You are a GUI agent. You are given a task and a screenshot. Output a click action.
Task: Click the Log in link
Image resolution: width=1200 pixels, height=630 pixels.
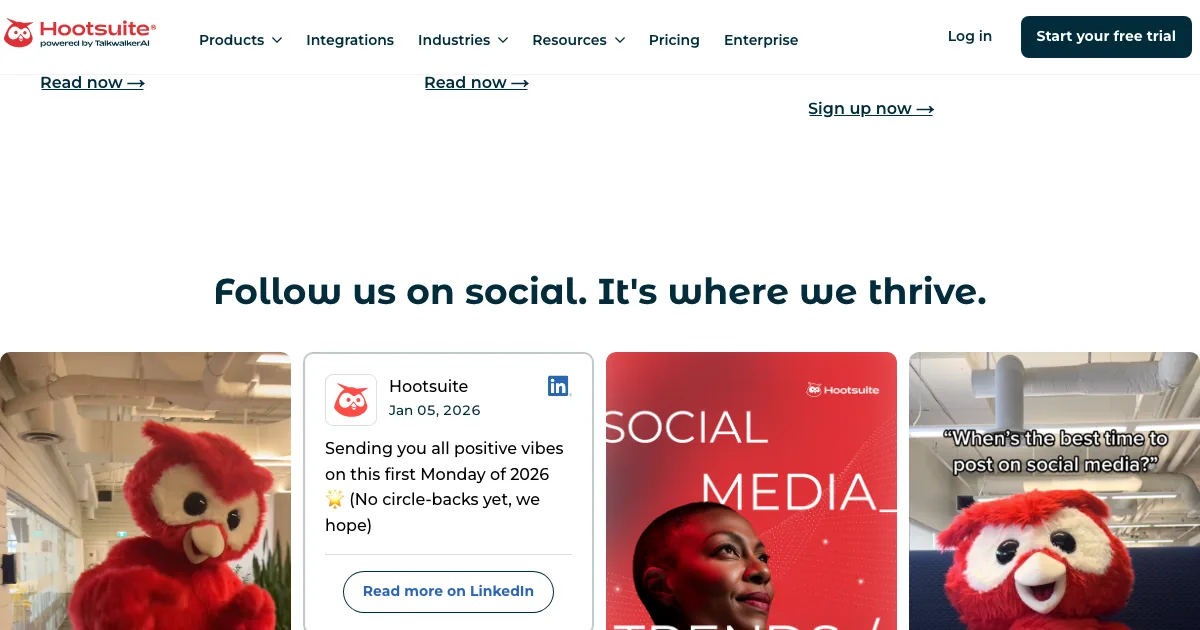coord(970,36)
